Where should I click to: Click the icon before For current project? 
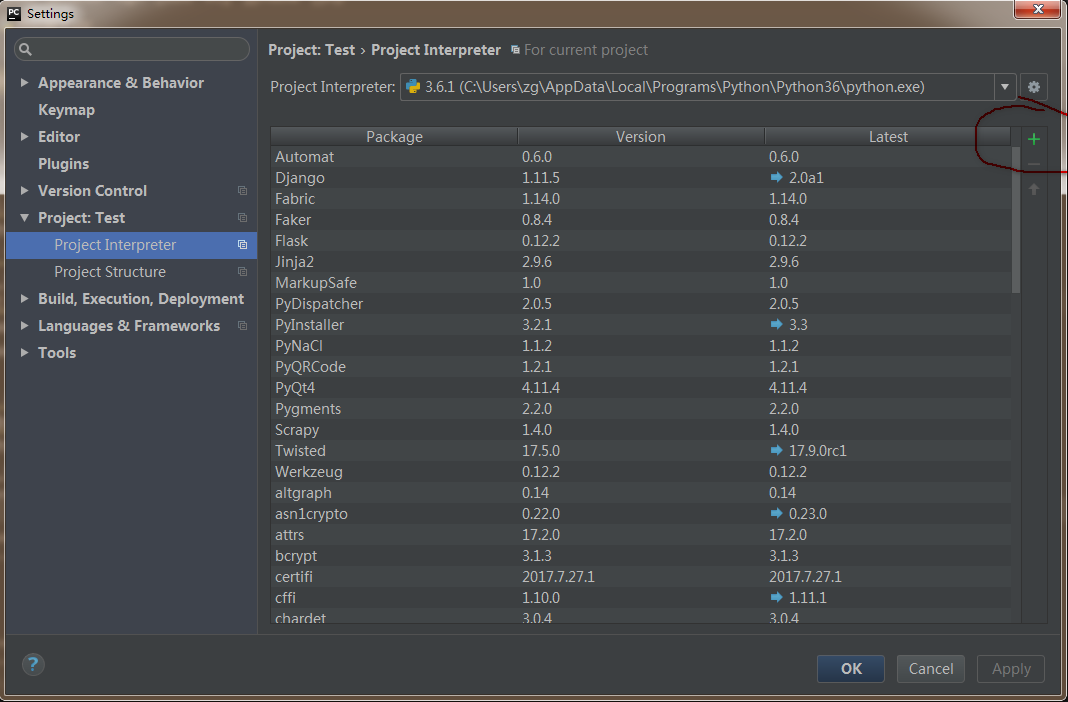click(515, 50)
